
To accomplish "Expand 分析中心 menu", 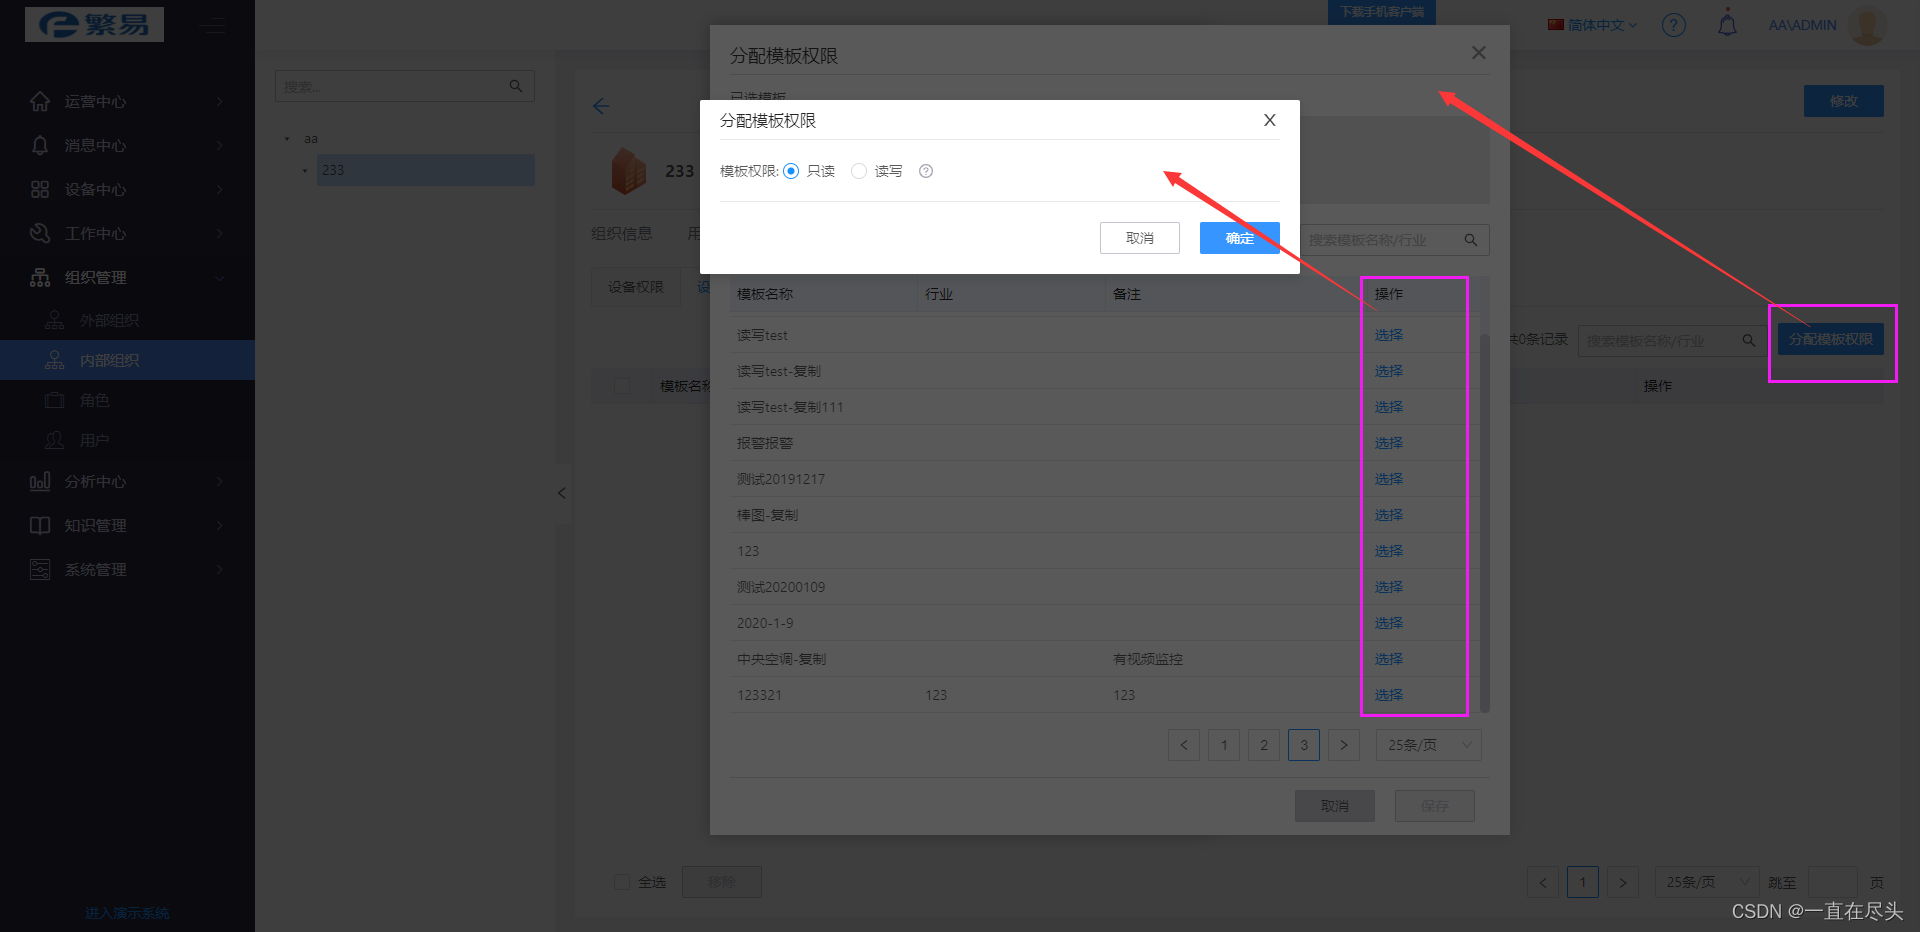I will click(x=127, y=481).
